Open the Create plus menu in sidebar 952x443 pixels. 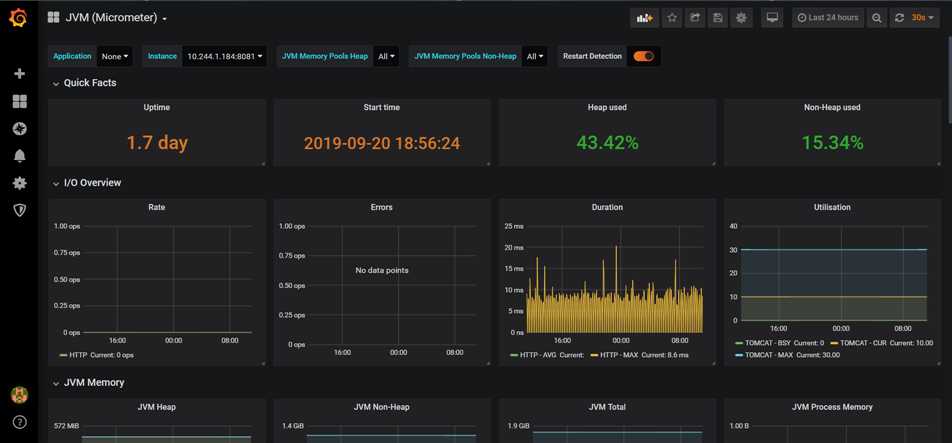click(19, 73)
